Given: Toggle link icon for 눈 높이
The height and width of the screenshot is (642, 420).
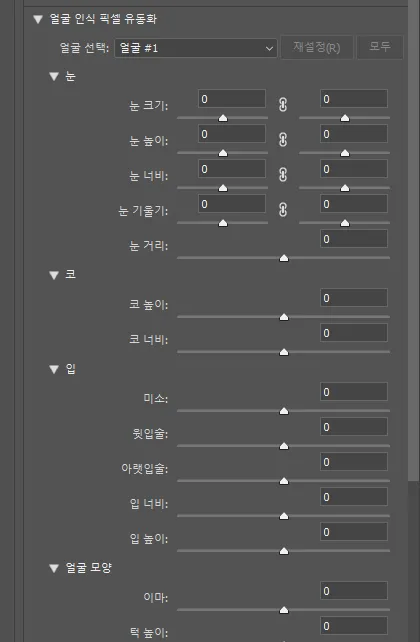Looking at the screenshot, I should [283, 140].
